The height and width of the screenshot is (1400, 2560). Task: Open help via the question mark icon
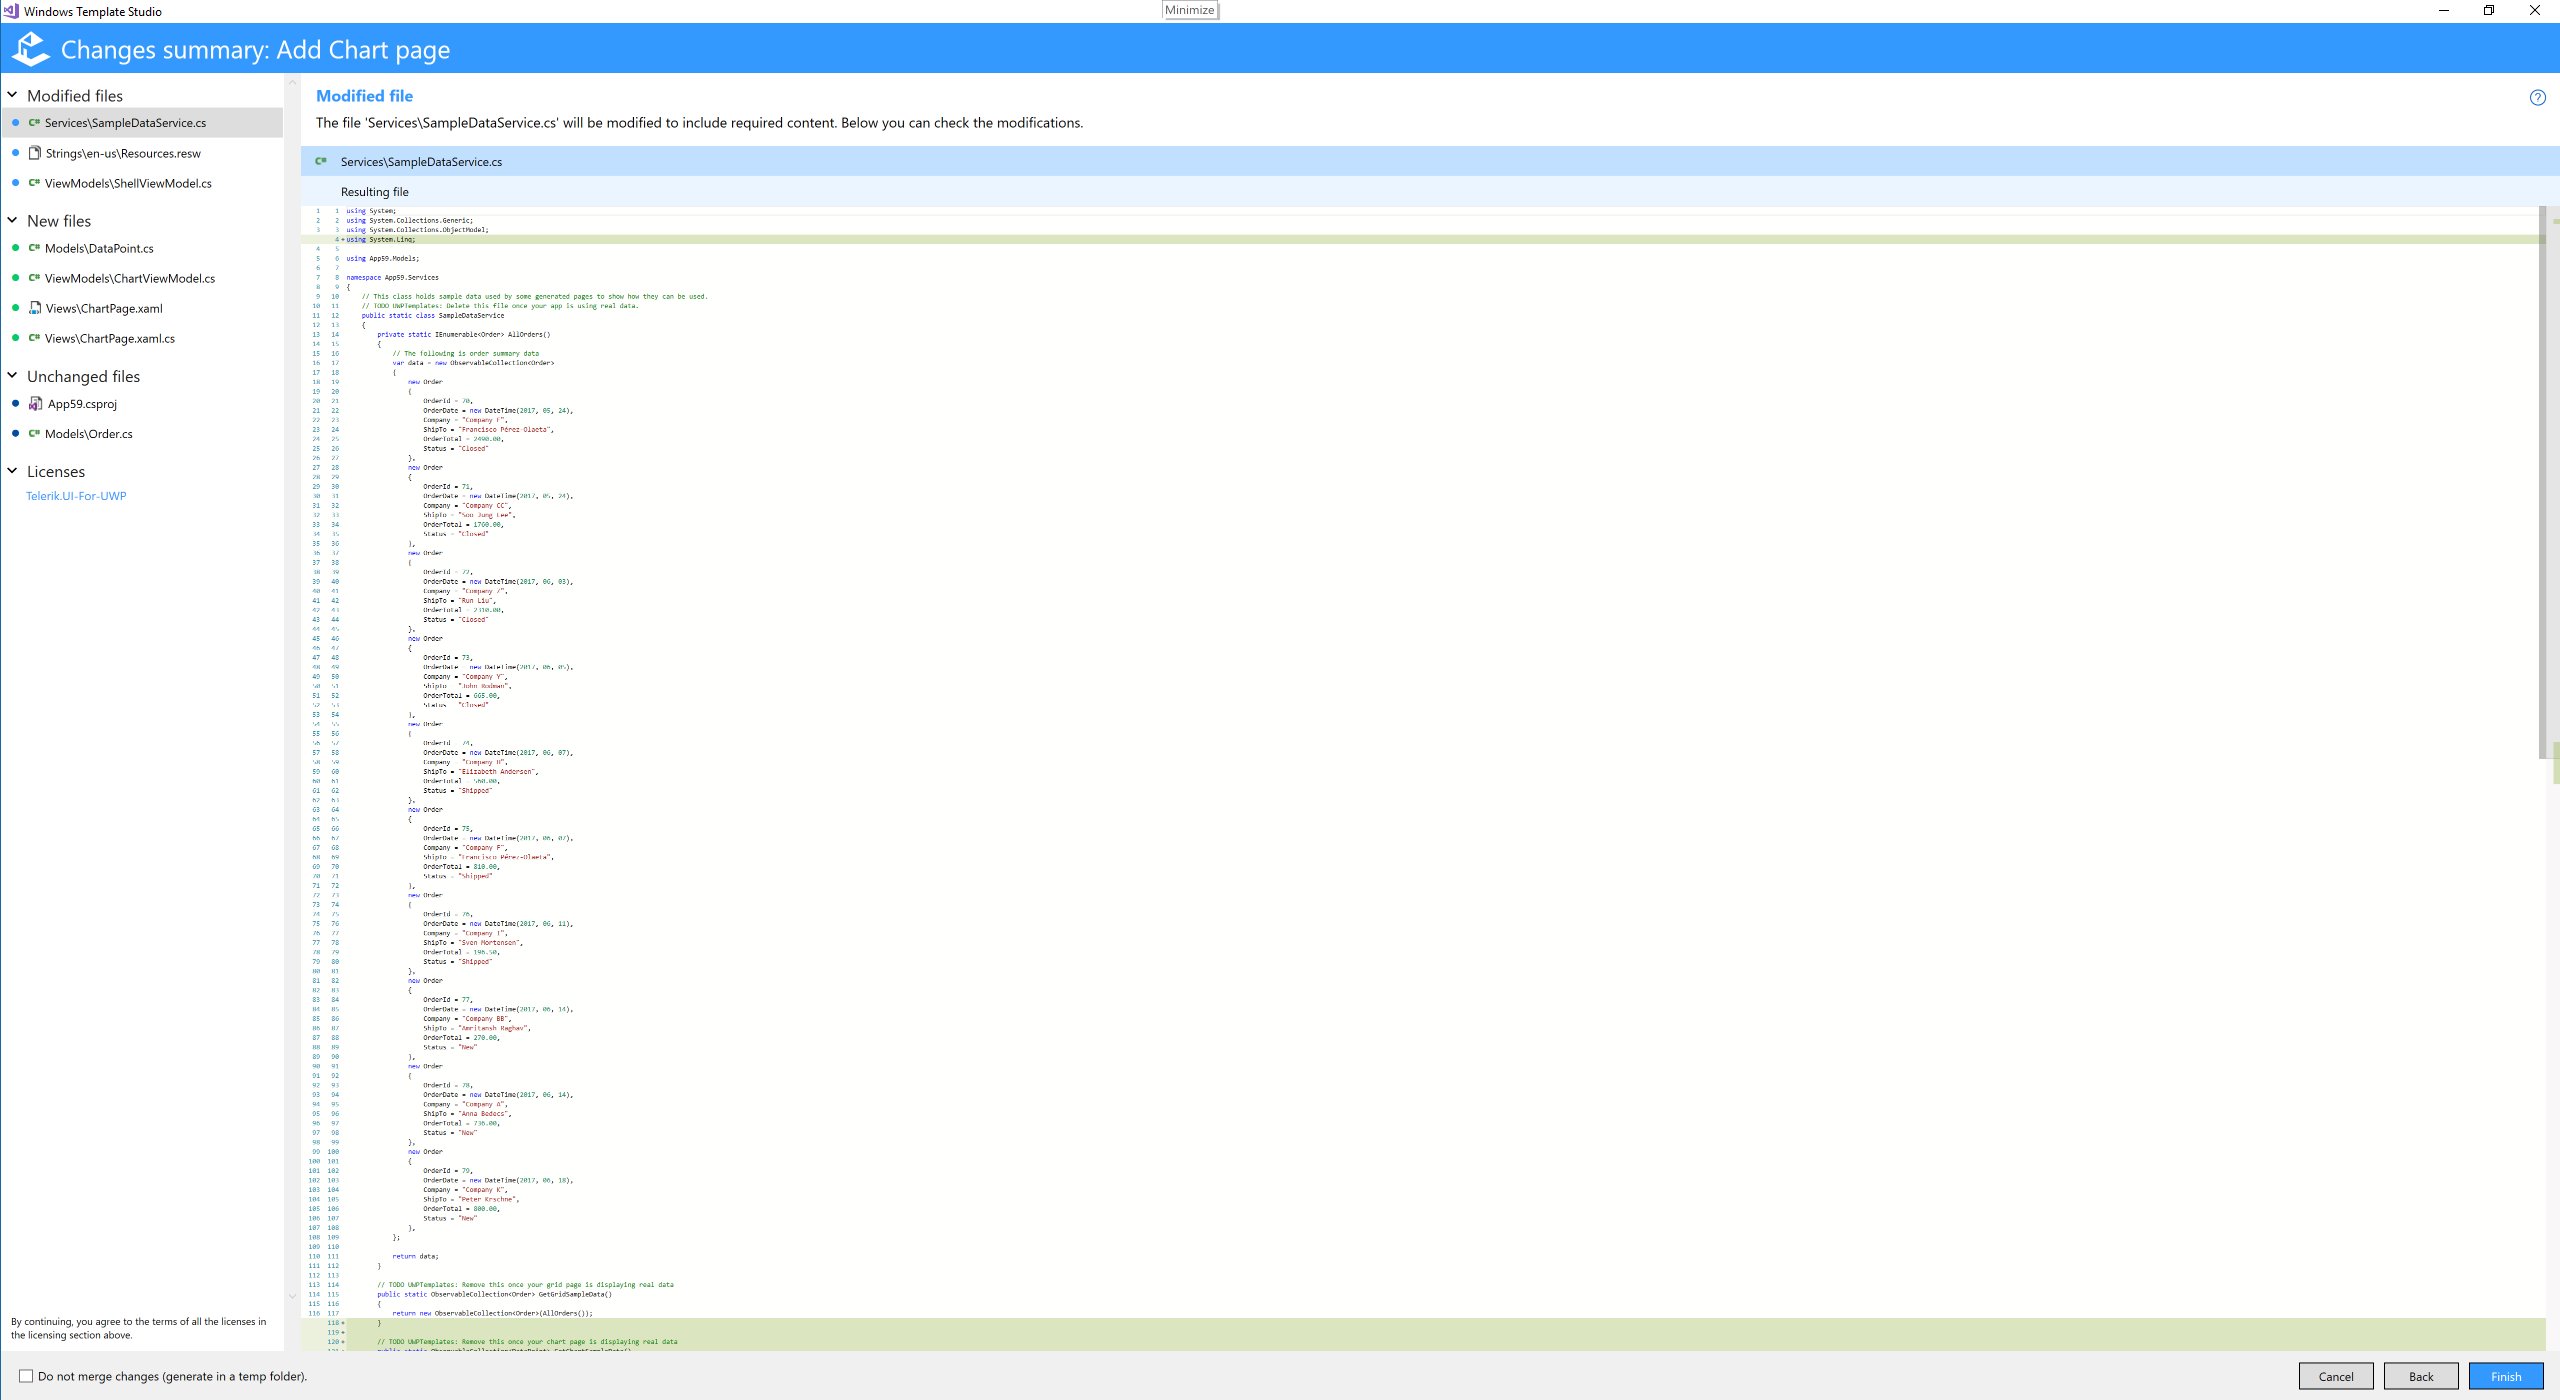[2536, 97]
